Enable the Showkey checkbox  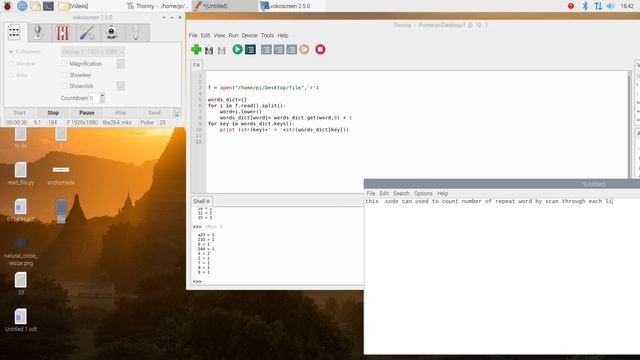[64, 75]
